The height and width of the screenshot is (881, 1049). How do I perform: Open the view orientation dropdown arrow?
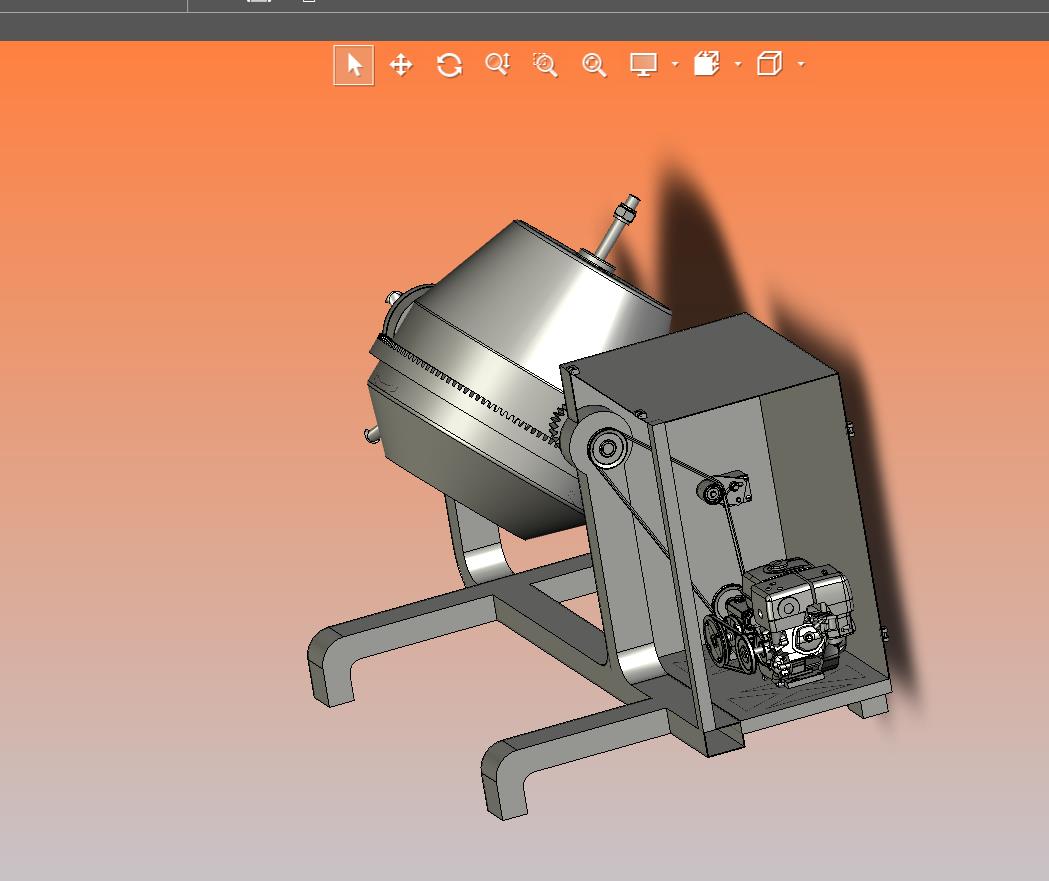(x=801, y=65)
